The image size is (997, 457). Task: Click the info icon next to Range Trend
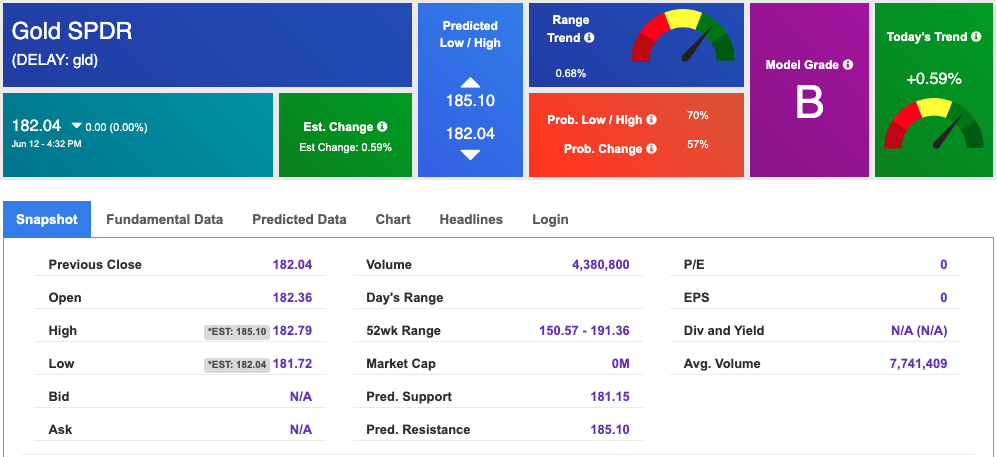(x=589, y=38)
